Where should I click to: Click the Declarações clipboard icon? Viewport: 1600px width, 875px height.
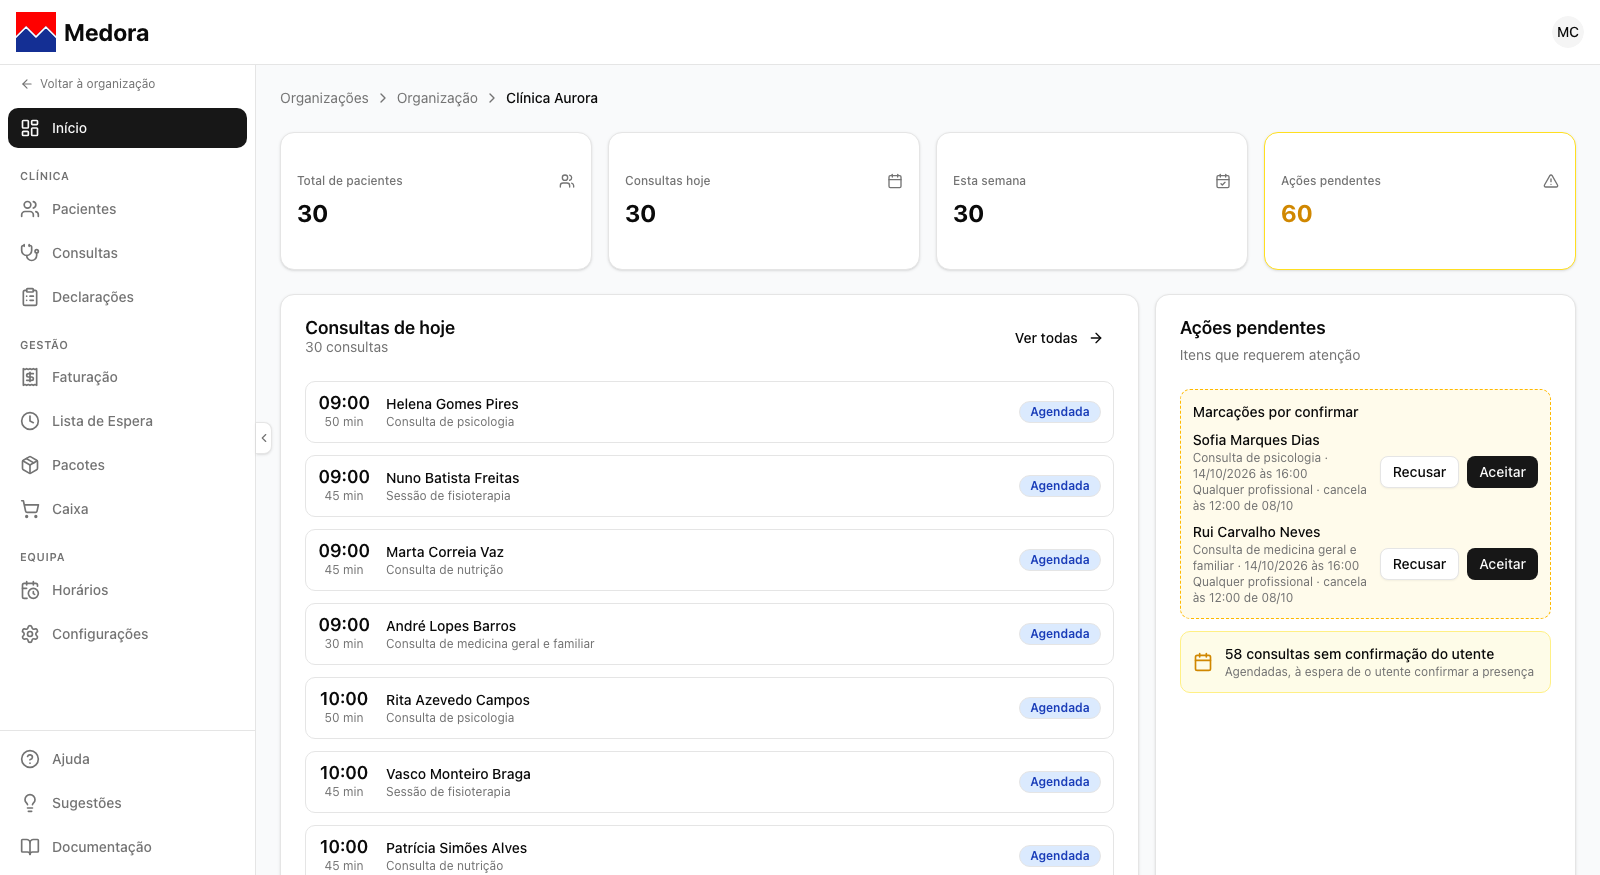point(30,297)
